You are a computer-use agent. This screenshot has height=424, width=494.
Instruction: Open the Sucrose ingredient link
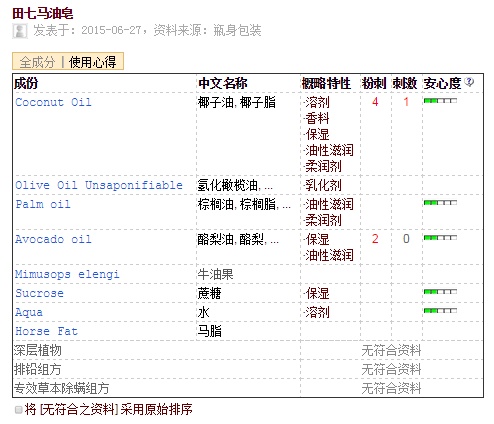[x=39, y=293]
